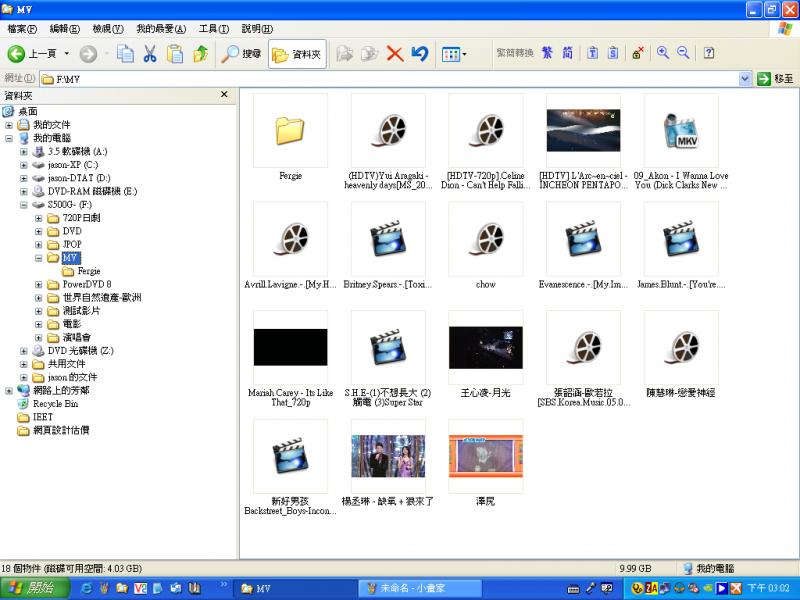Click the Zoom in magnifier icon
The width and height of the screenshot is (800, 600).
[x=663, y=53]
